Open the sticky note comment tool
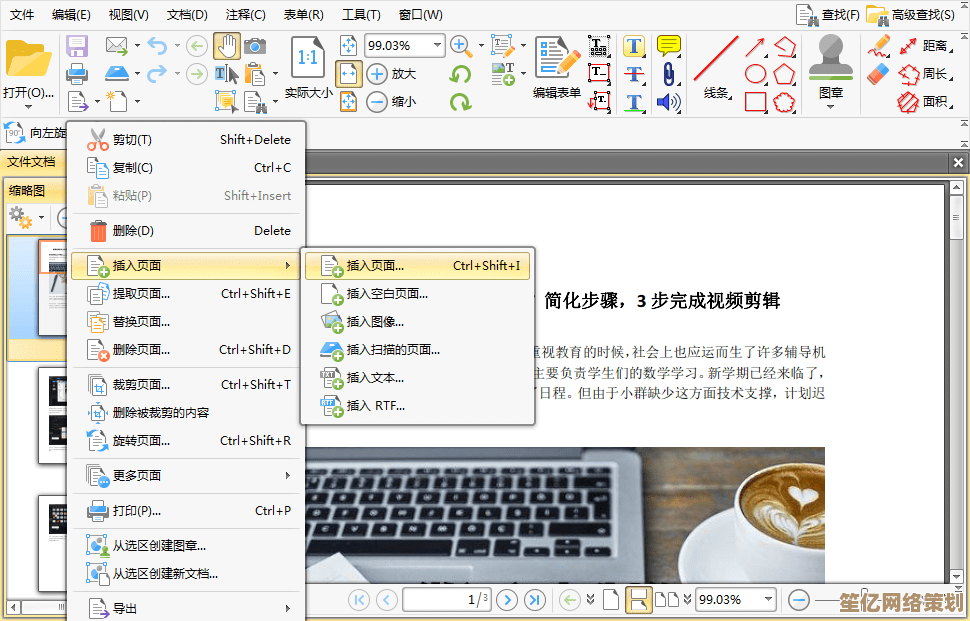Viewport: 970px width, 621px height. (x=668, y=45)
